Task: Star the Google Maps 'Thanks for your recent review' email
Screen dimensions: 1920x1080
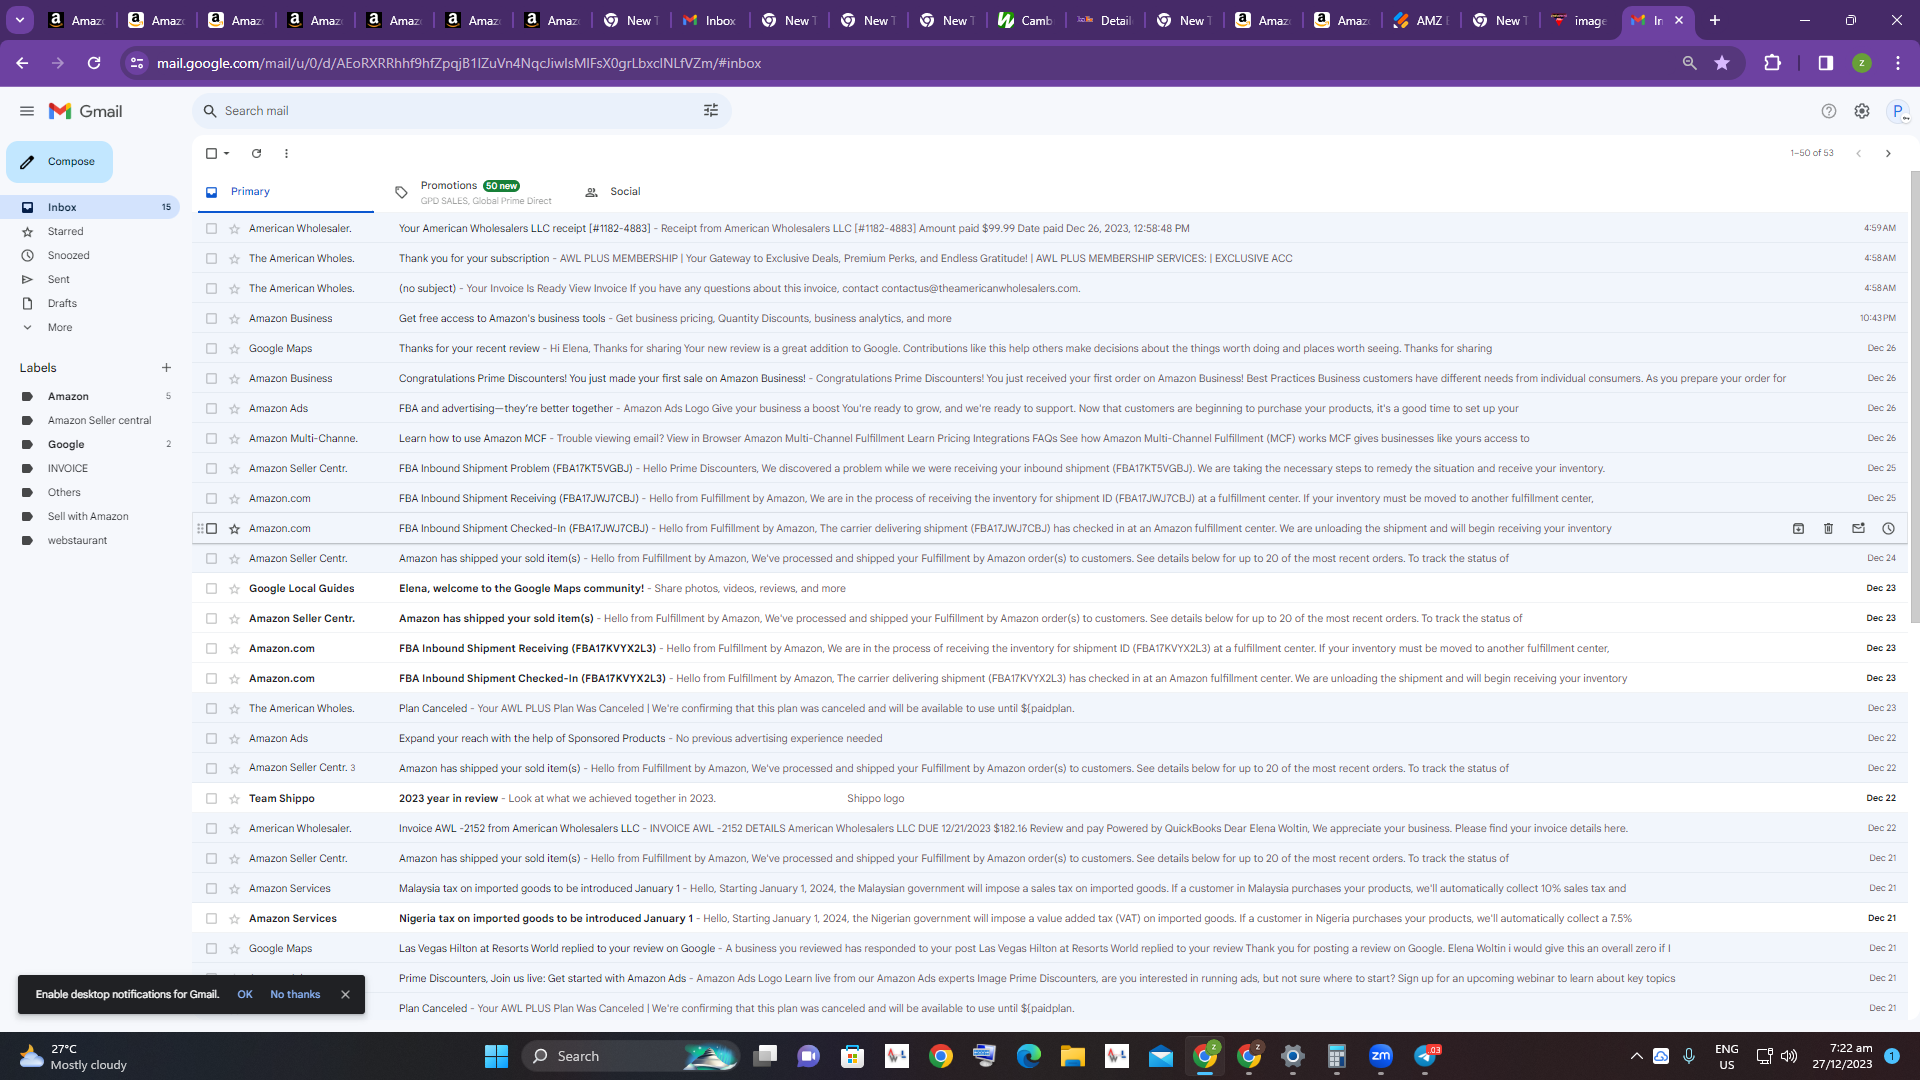Action: click(x=234, y=348)
